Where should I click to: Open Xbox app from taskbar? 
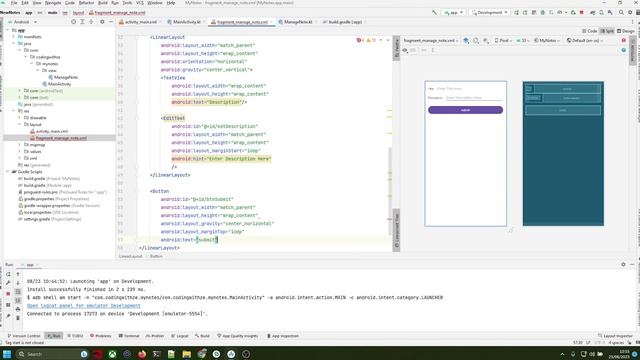point(112,354)
